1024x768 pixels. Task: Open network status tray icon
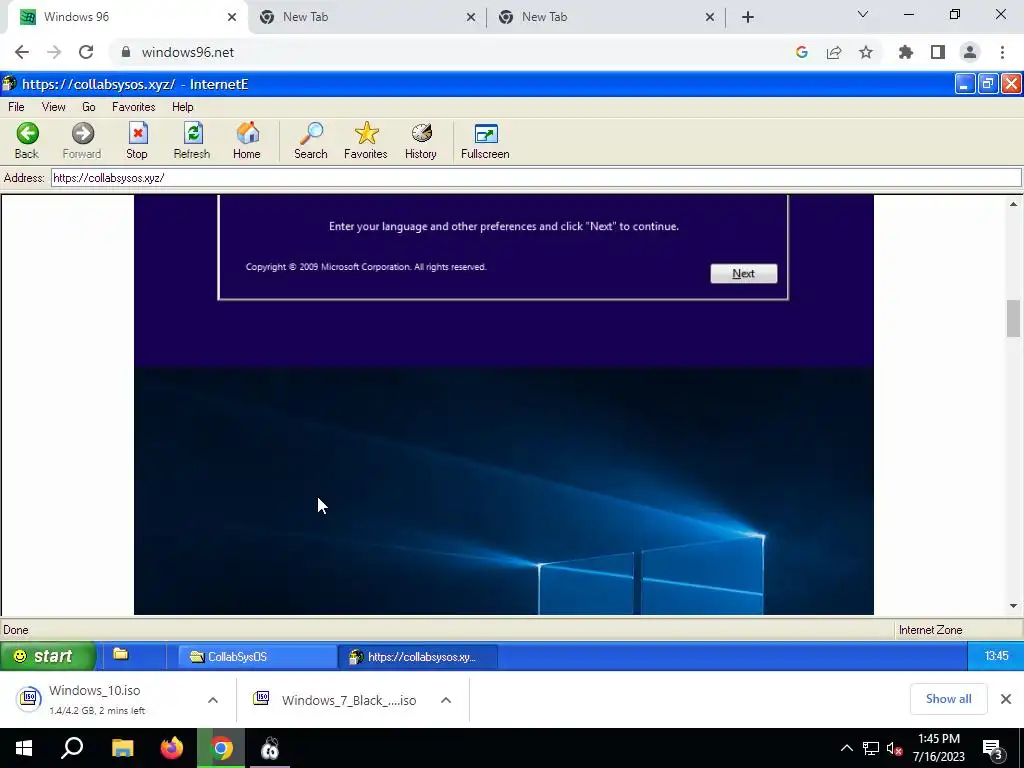pyautogui.click(x=871, y=748)
